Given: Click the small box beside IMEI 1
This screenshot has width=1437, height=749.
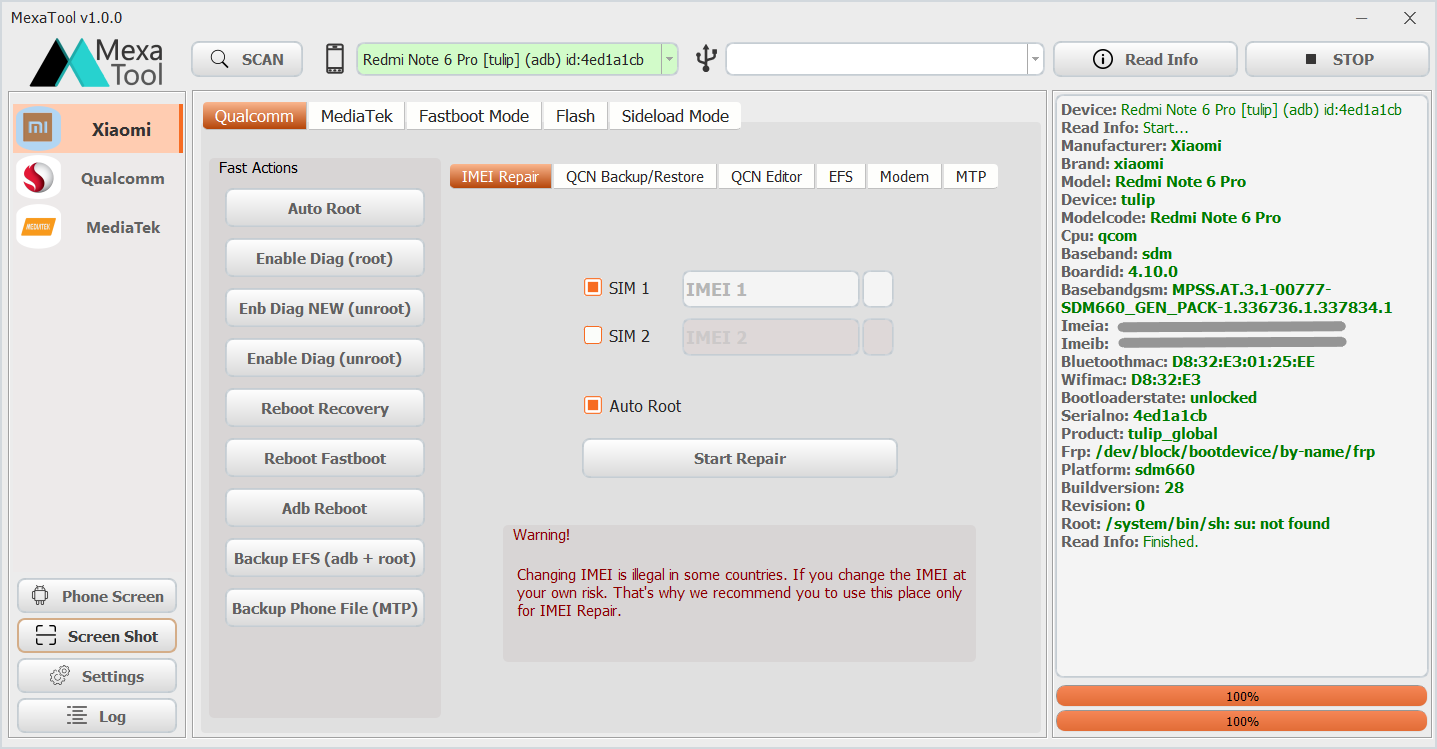Looking at the screenshot, I should click(878, 289).
